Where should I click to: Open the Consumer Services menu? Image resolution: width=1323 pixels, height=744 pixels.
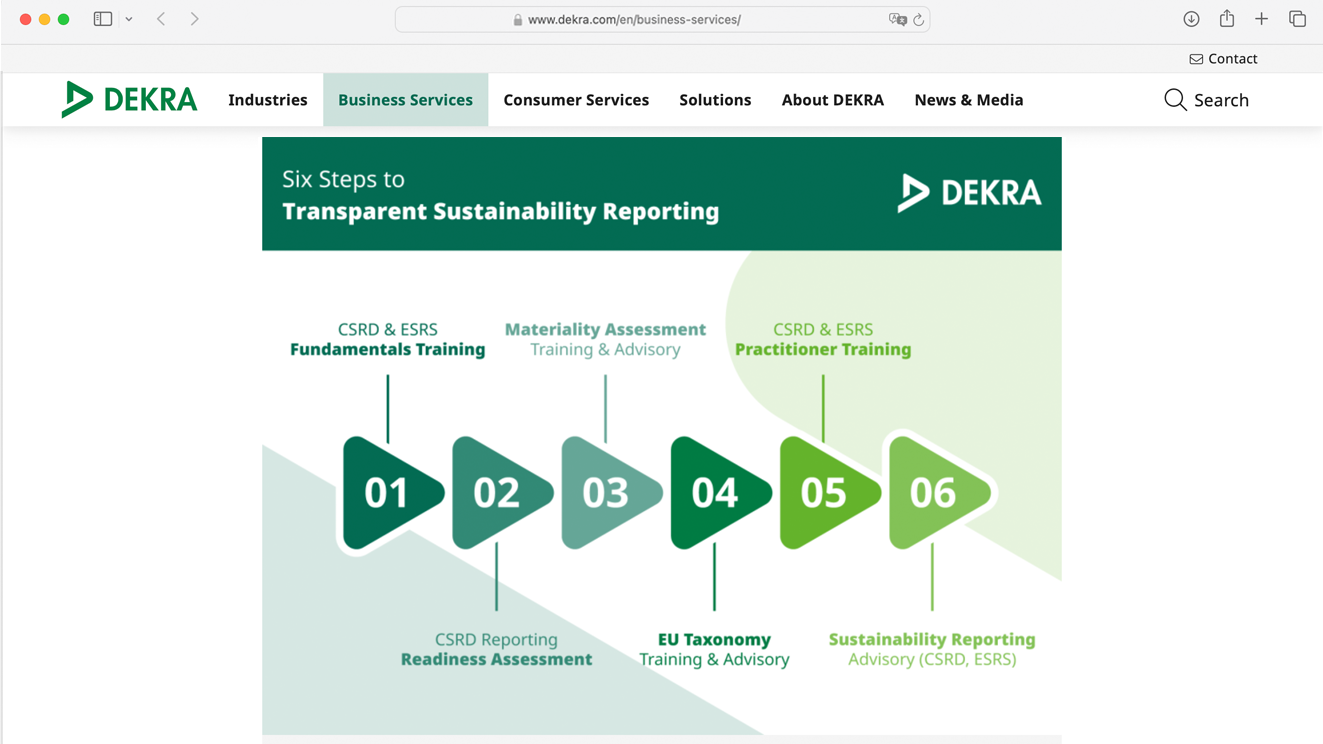coord(576,100)
